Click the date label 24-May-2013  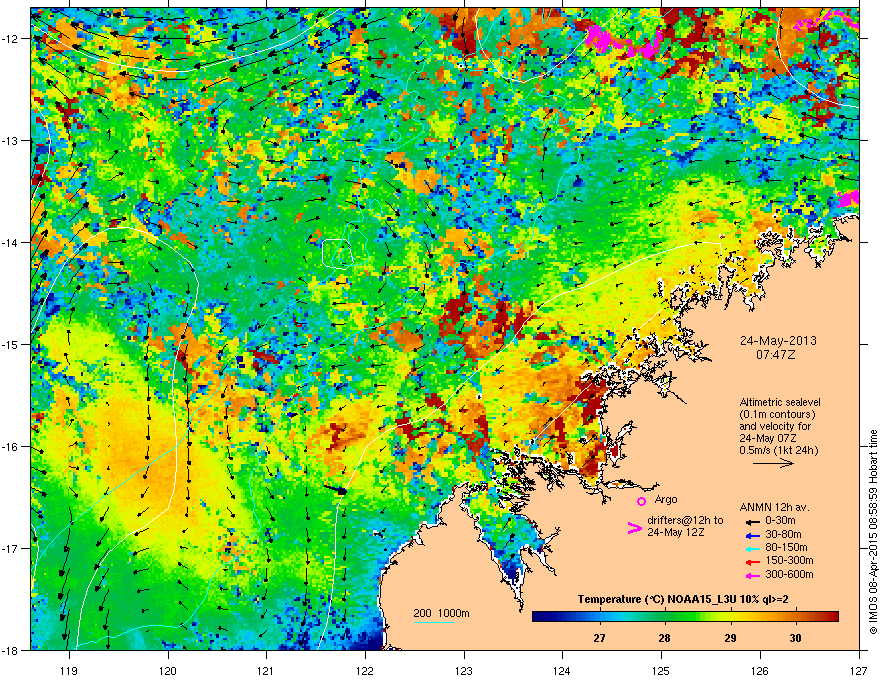click(x=778, y=341)
